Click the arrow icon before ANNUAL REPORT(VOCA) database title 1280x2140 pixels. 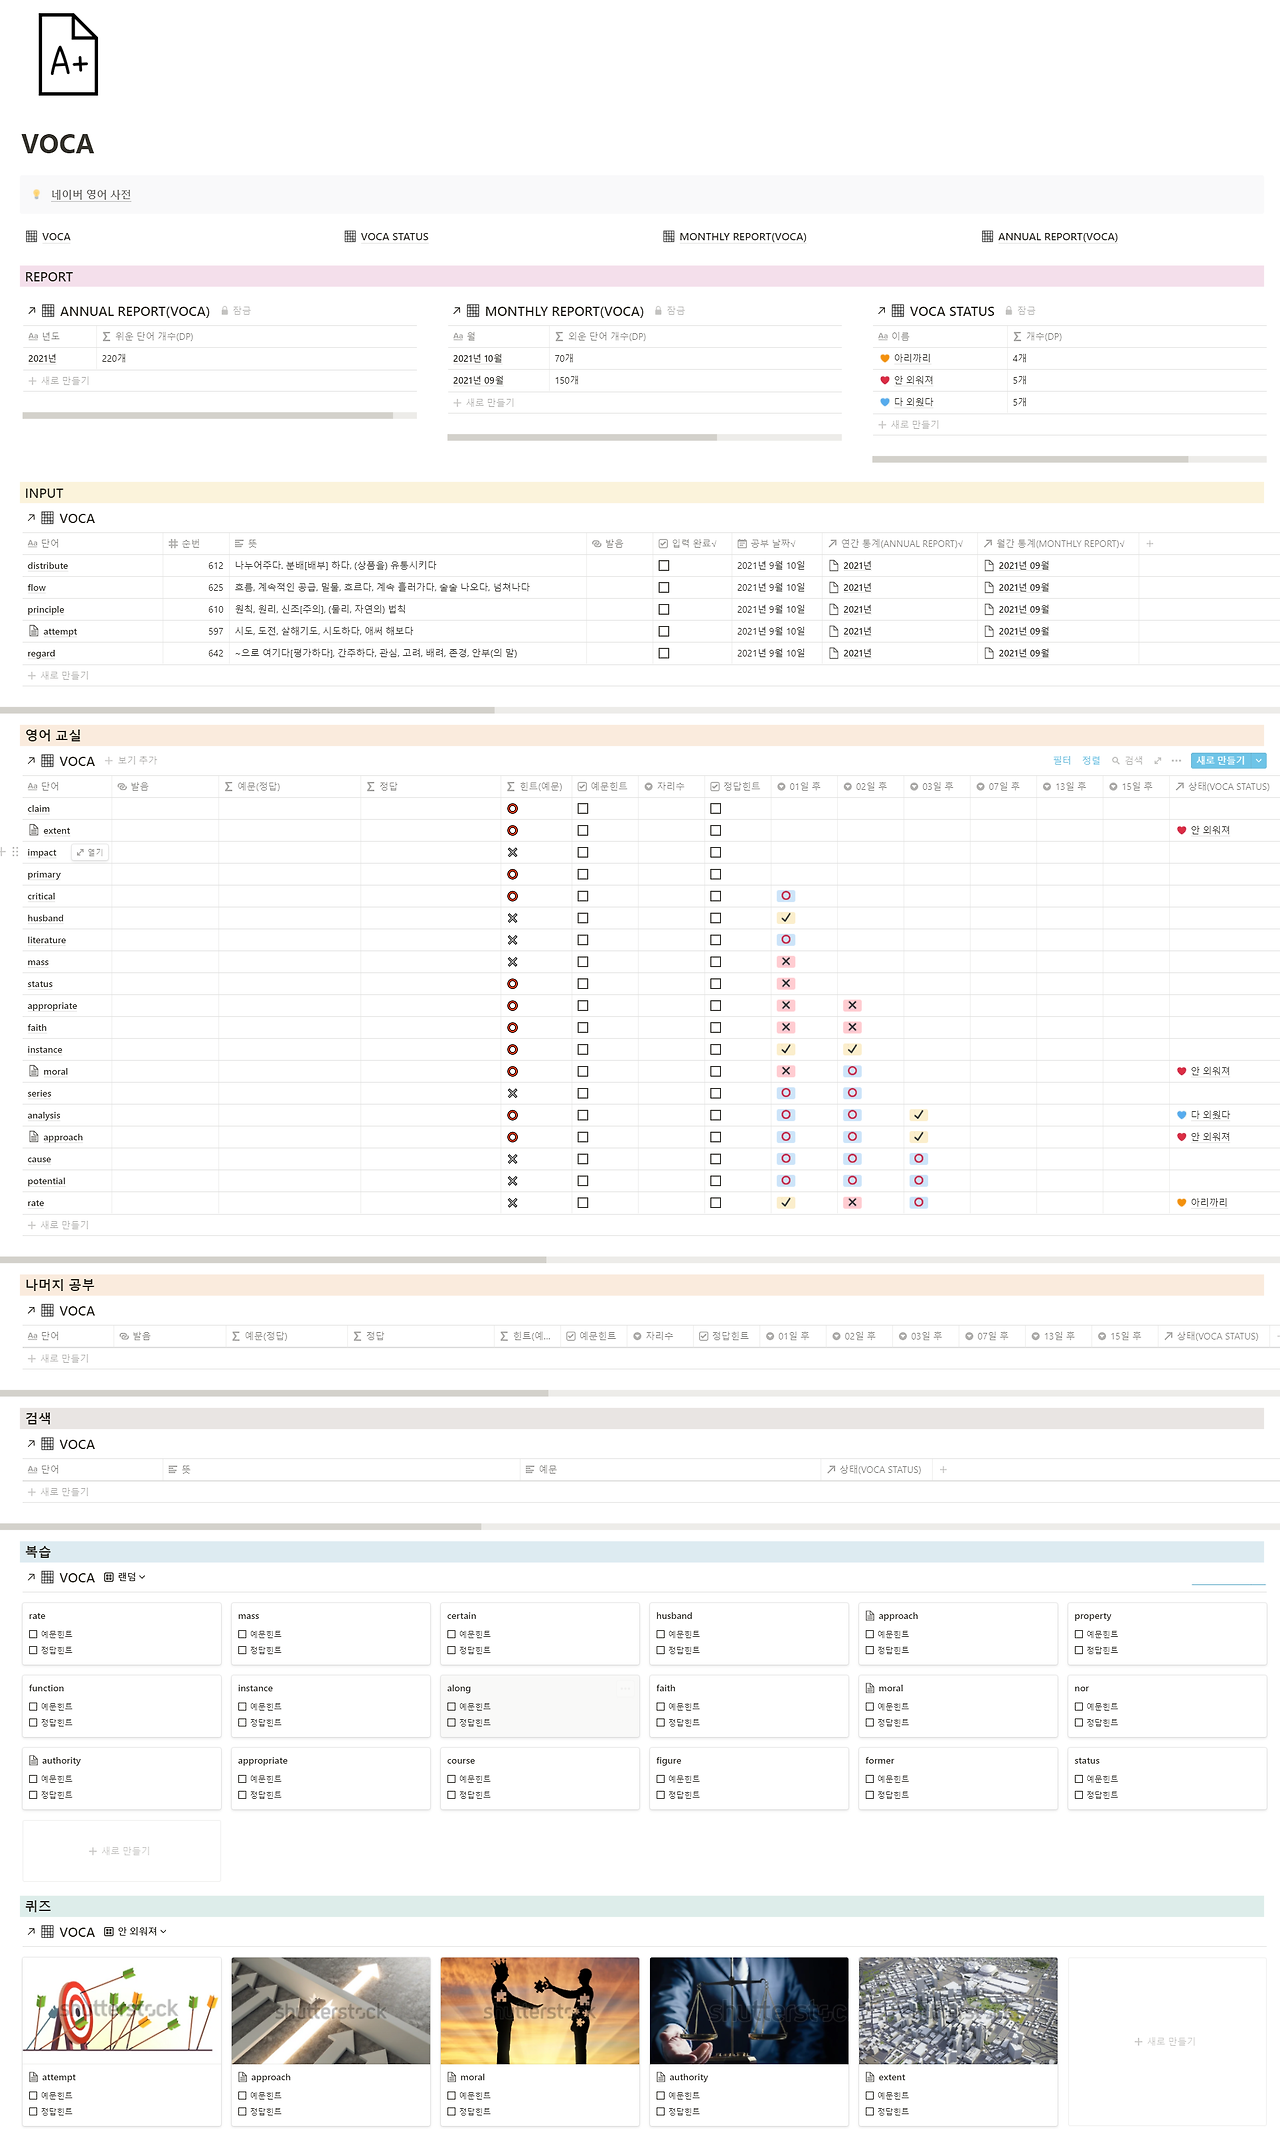pos(32,311)
